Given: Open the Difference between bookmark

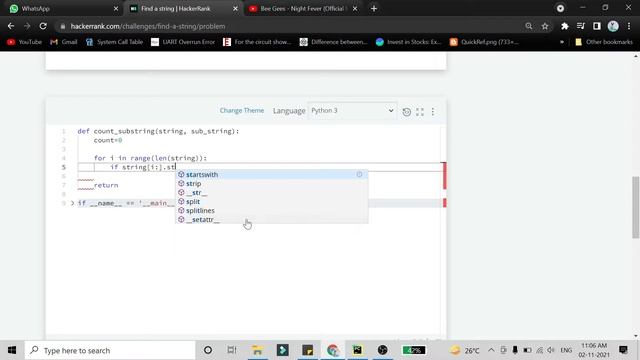Looking at the screenshot, I should click(x=333, y=42).
